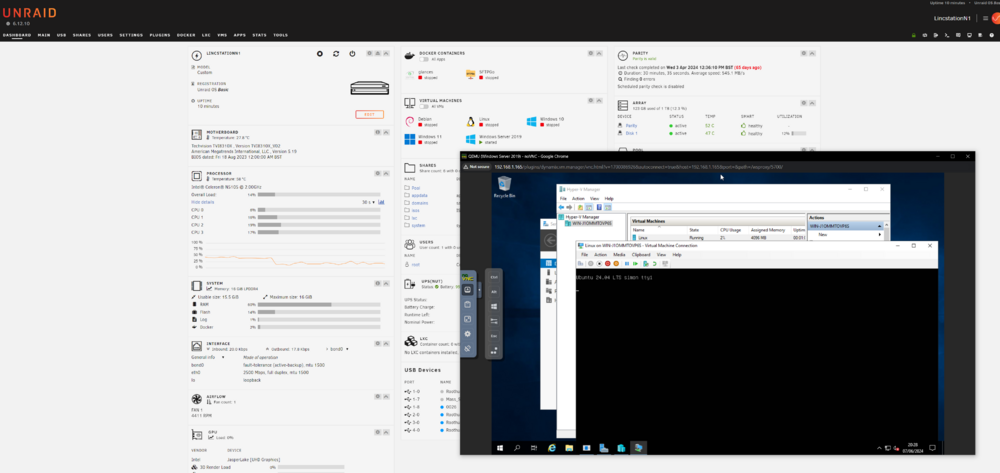Collapse the Array tile

(812, 102)
